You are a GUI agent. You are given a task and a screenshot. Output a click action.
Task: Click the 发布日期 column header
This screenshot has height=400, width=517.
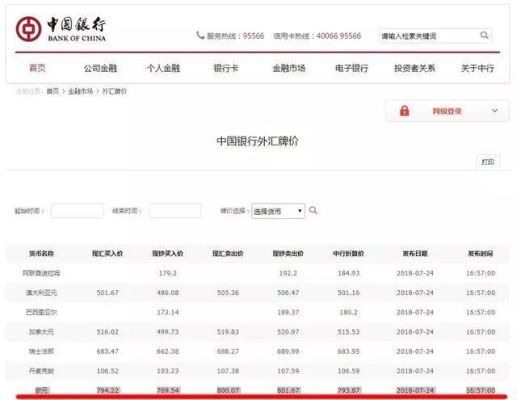coord(415,254)
